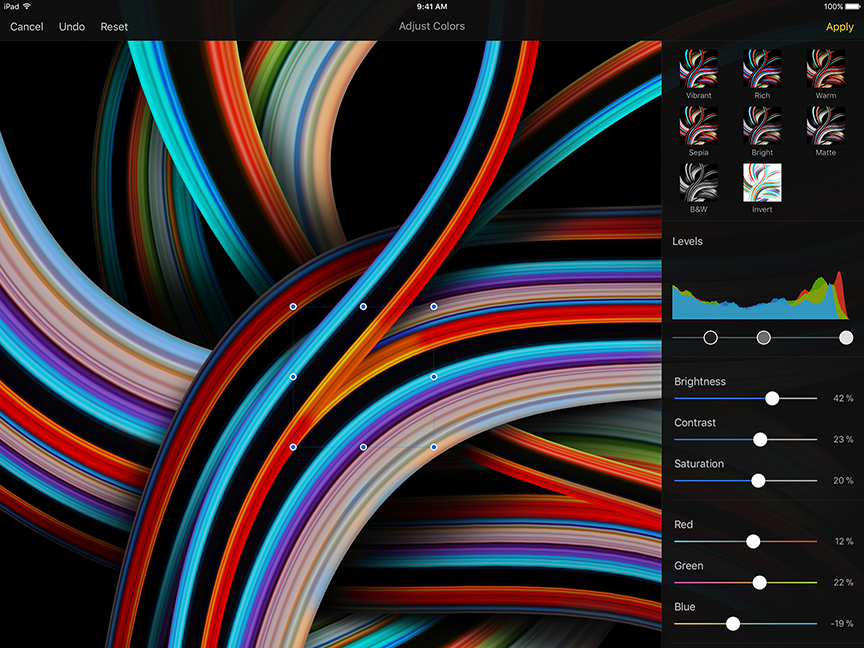Screen dimensions: 864x648
Task: Reset all color adjustments
Action: [x=113, y=26]
